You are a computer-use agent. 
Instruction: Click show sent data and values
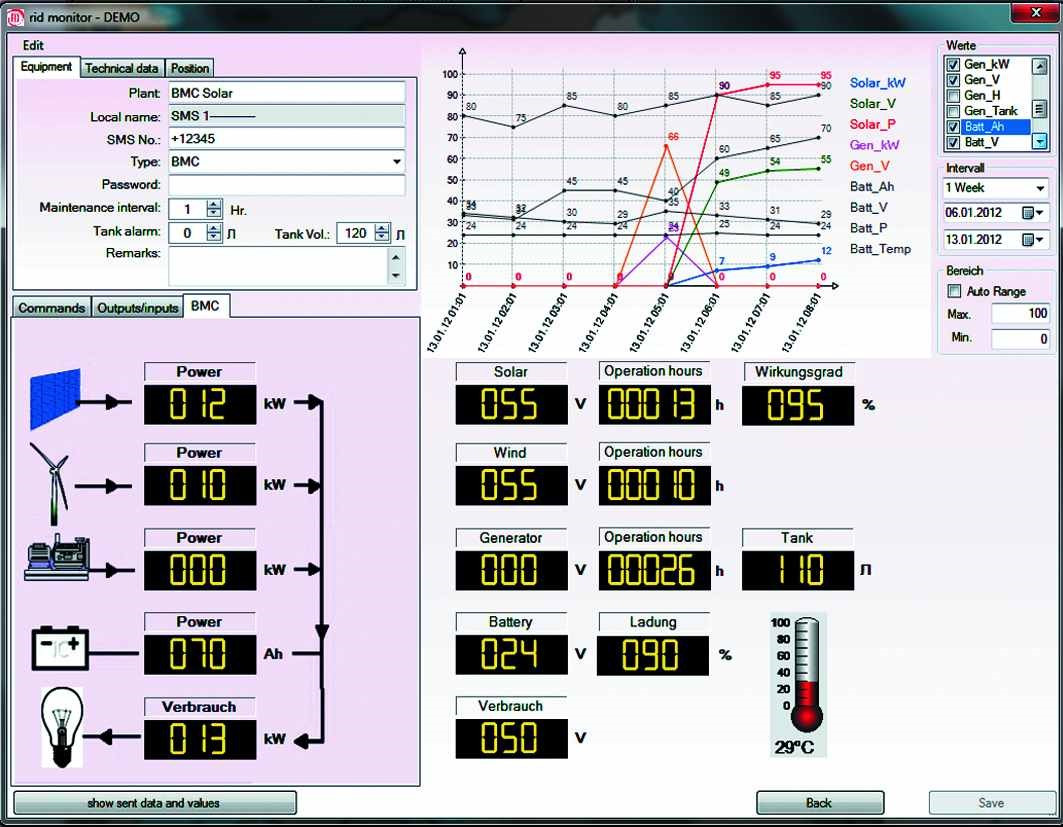point(155,803)
